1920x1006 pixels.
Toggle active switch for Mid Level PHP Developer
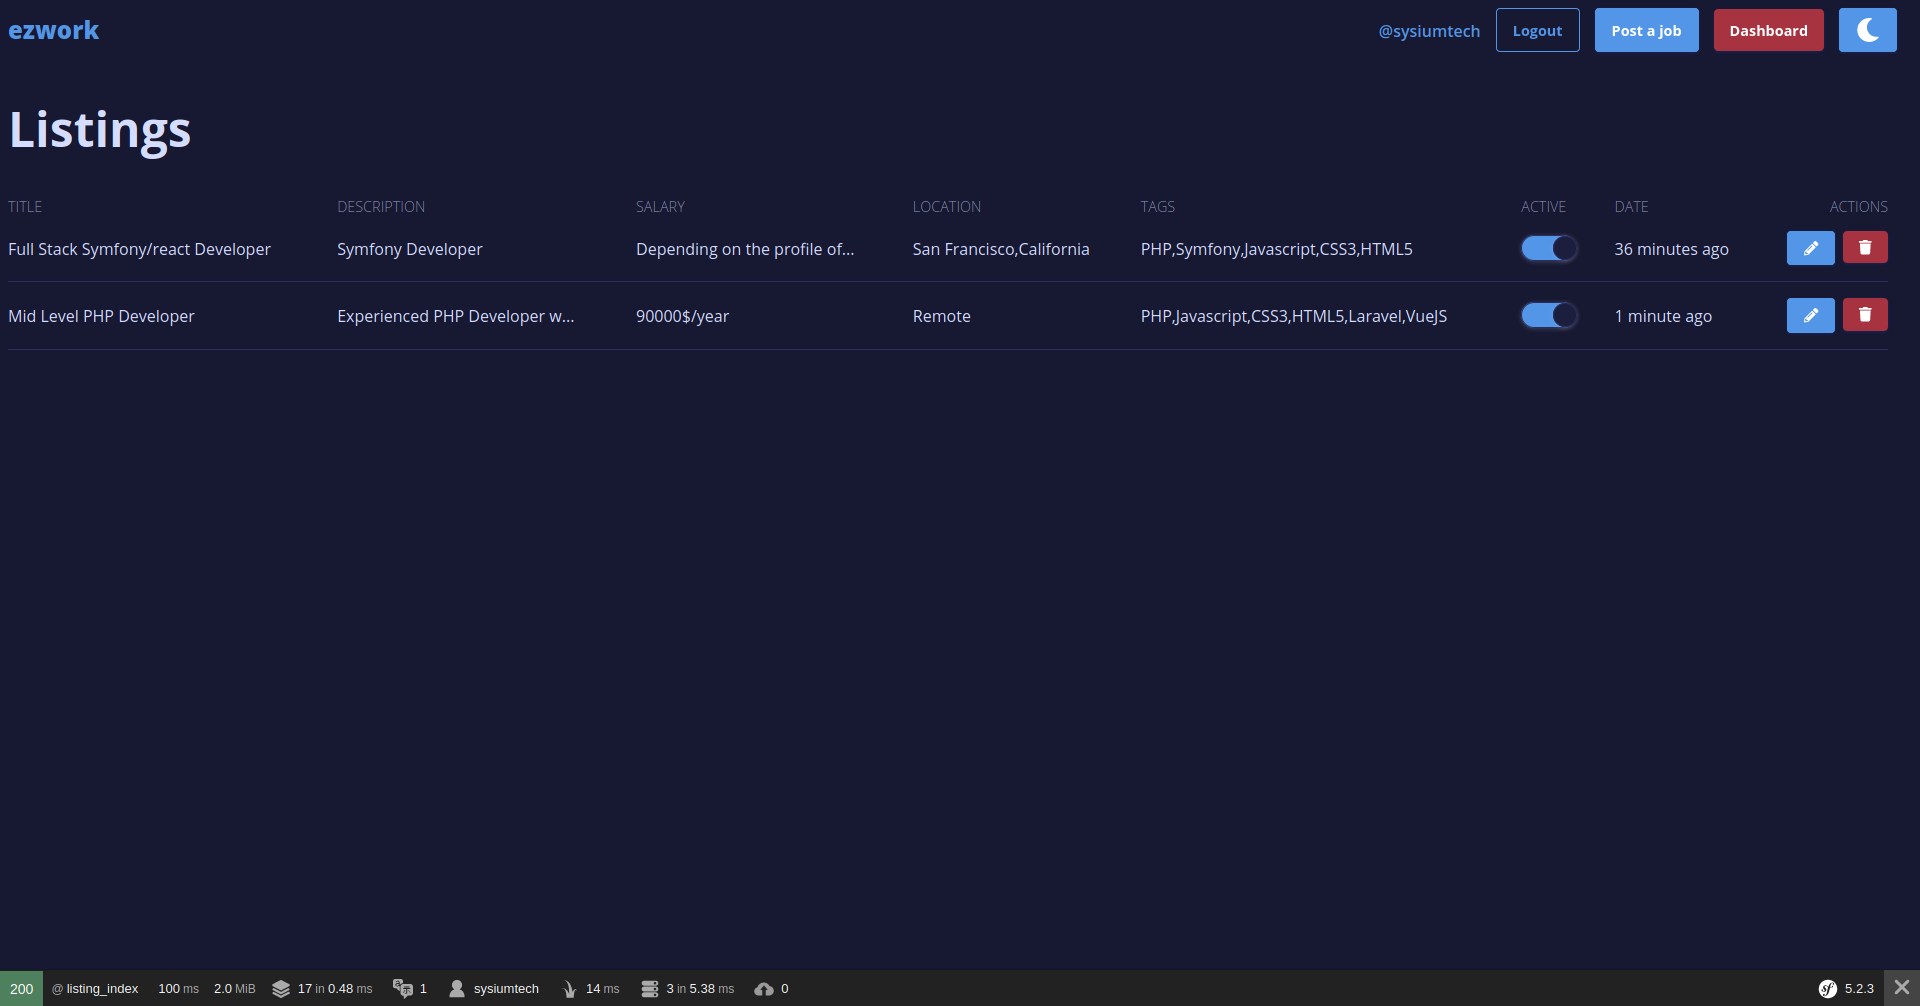[x=1549, y=316]
